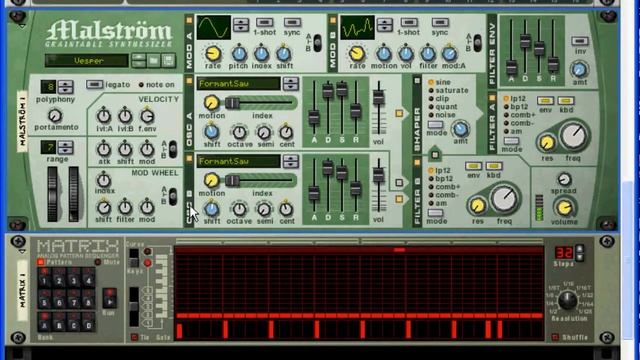Viewport: 640px width, 360px height.
Task: Select Matrix bank D button
Action: (88, 322)
